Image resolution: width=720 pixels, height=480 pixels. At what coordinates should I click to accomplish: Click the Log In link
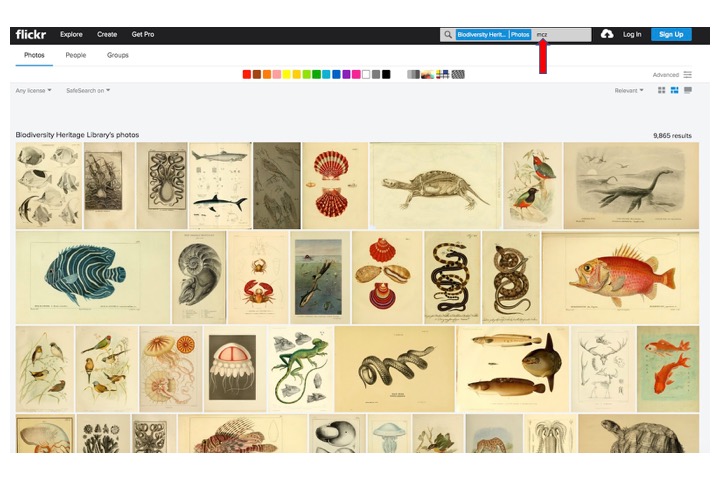(x=632, y=34)
